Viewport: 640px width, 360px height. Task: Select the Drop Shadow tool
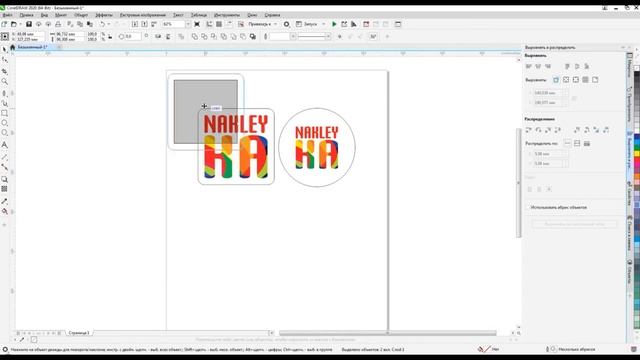click(4, 179)
